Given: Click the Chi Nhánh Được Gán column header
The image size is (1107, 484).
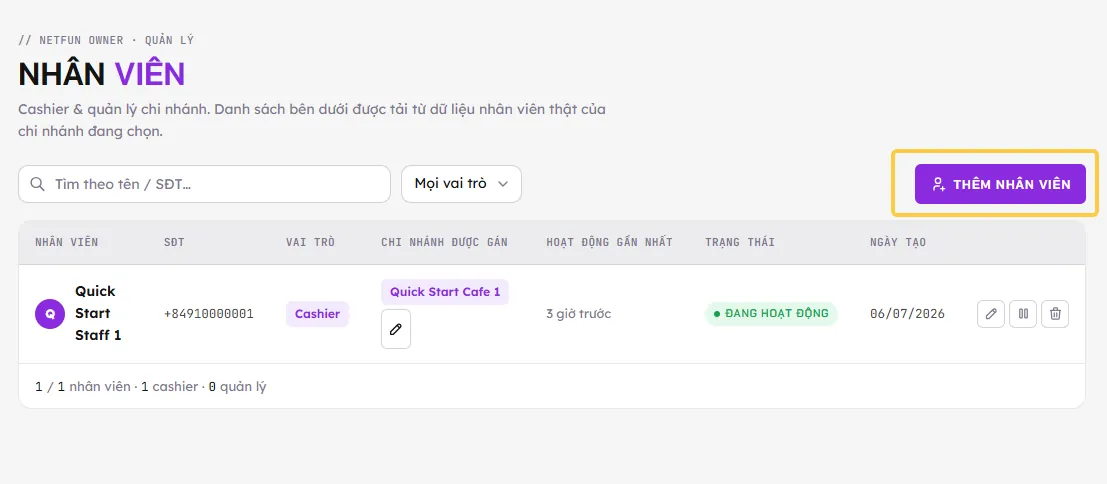Looking at the screenshot, I should pyautogui.click(x=444, y=242).
